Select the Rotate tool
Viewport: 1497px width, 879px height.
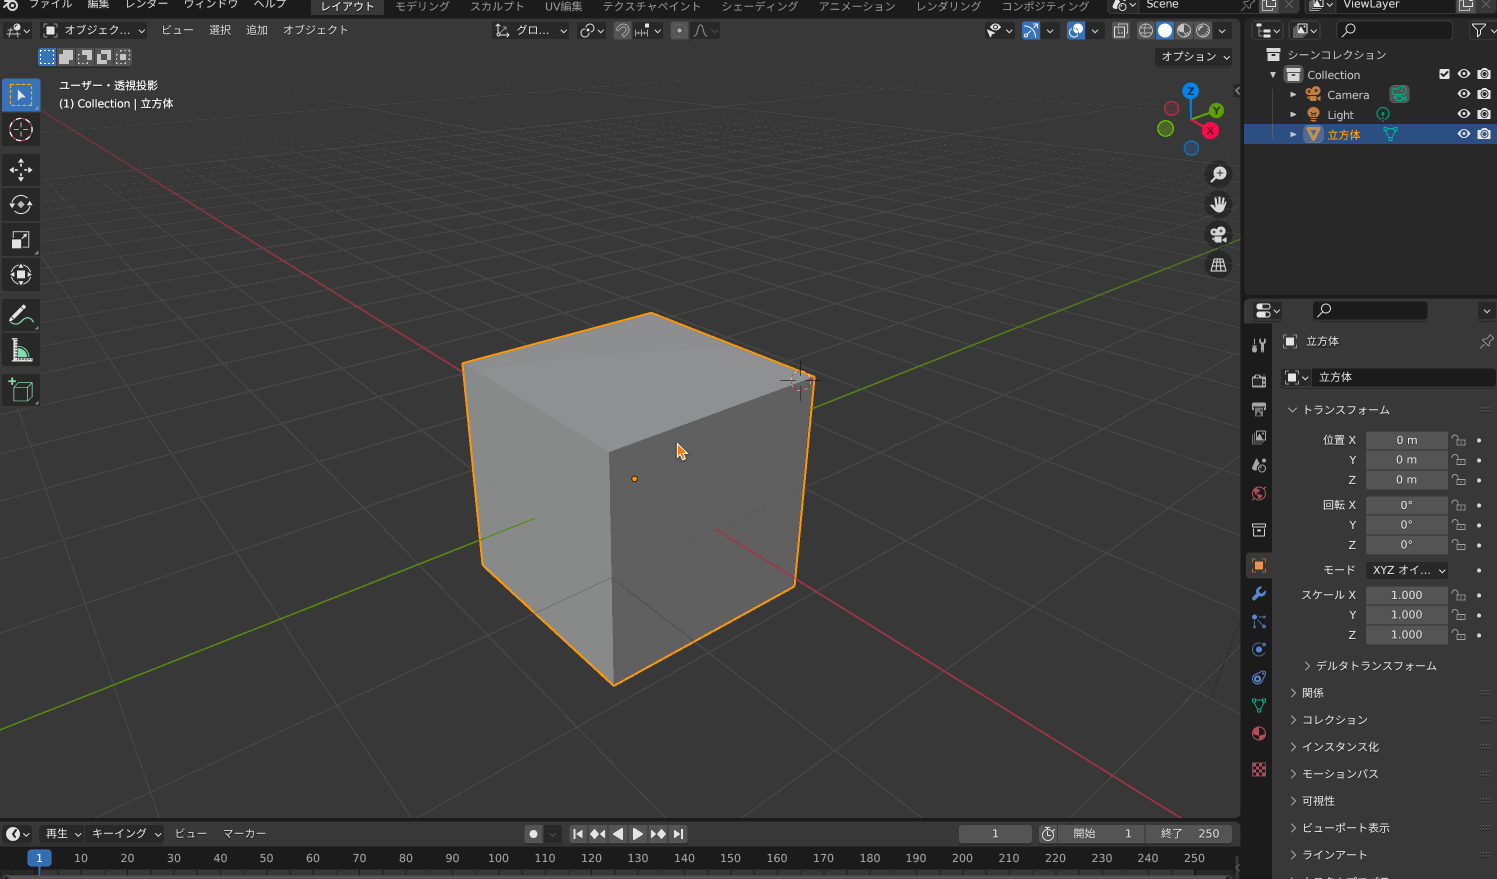pyautogui.click(x=21, y=205)
